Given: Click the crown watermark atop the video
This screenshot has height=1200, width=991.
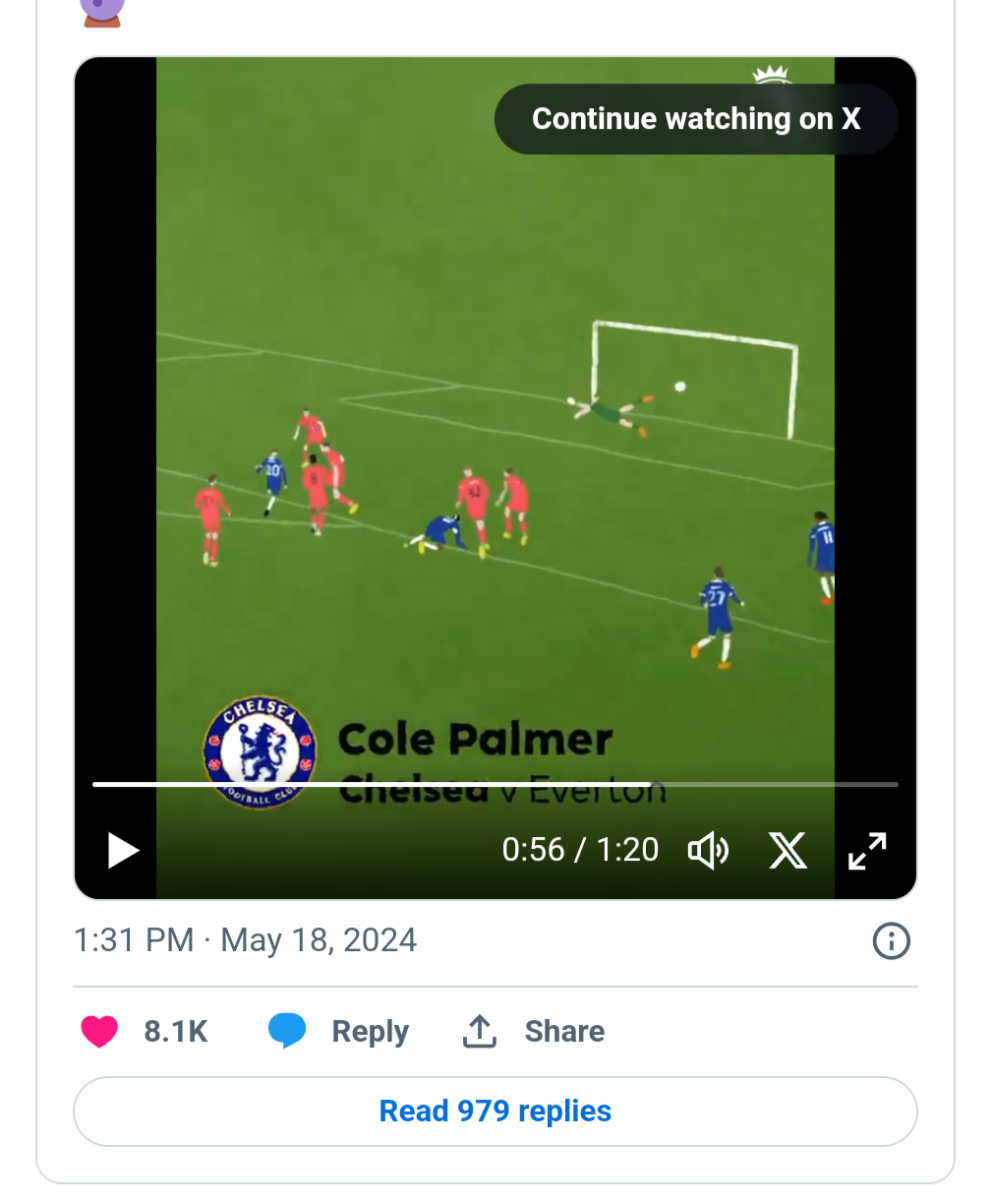Looking at the screenshot, I should [x=770, y=75].
